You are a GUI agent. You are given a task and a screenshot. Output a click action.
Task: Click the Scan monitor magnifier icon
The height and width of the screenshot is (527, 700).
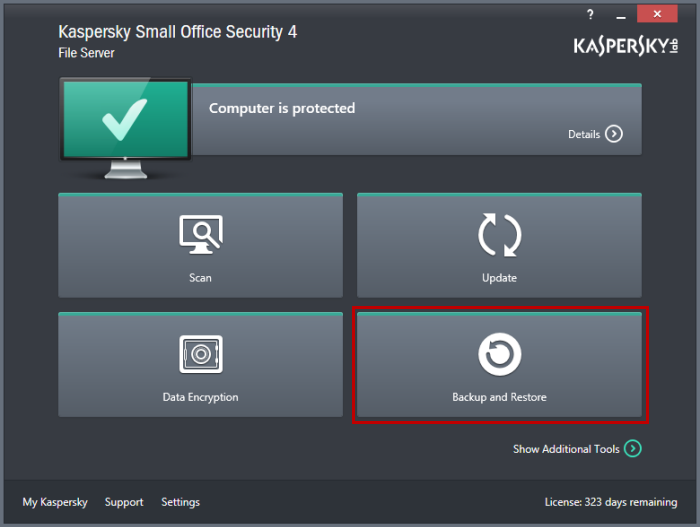tap(201, 234)
